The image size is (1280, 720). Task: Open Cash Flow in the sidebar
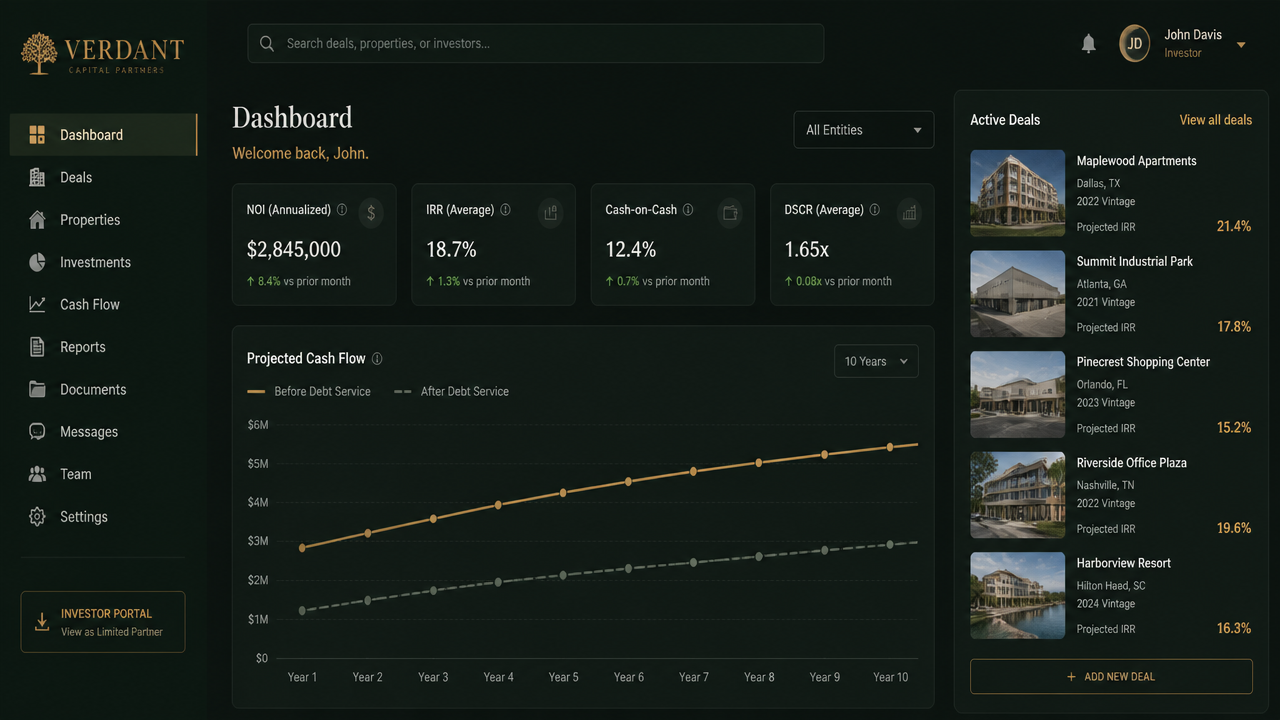pyautogui.click(x=103, y=304)
